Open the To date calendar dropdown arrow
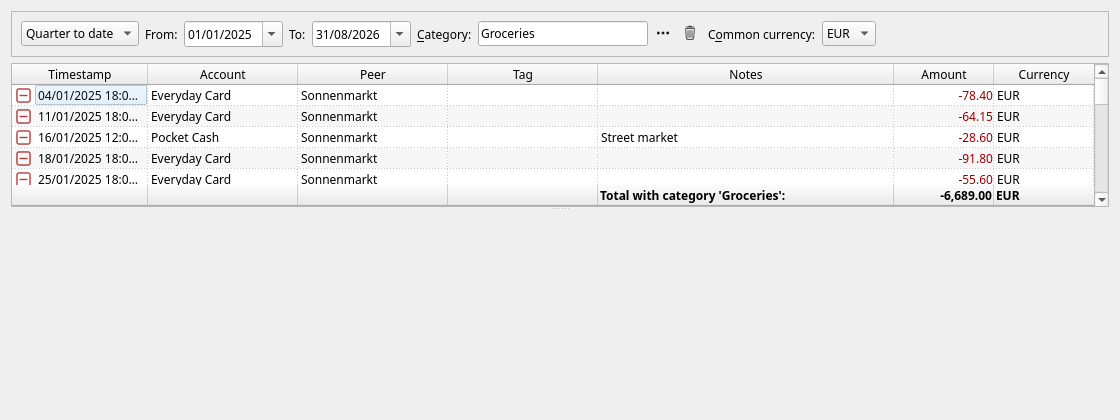The width and height of the screenshot is (1120, 420). coord(400,34)
